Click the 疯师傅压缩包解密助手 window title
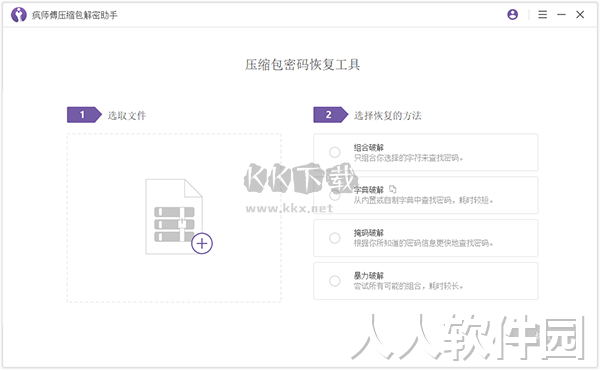The image size is (600, 370). pos(75,15)
